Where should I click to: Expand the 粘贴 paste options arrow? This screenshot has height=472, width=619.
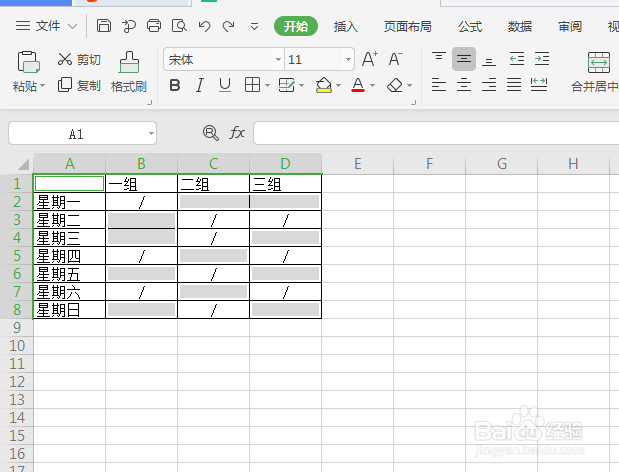click(x=42, y=86)
